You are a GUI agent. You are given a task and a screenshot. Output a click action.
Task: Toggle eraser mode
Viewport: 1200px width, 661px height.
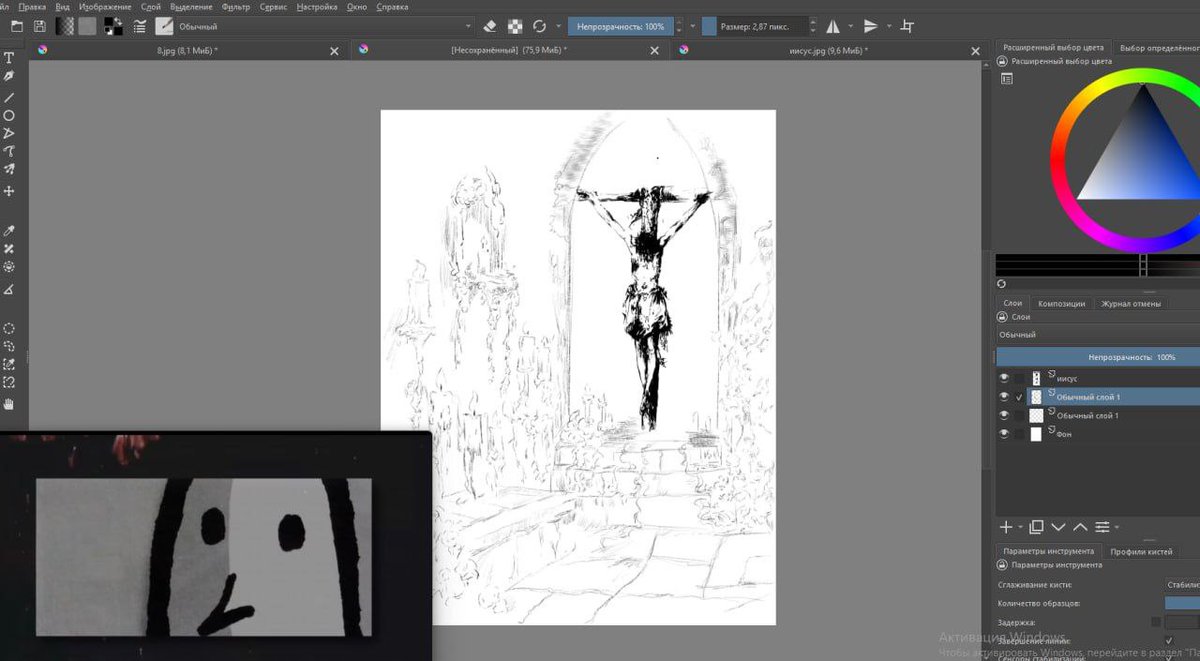pos(490,26)
